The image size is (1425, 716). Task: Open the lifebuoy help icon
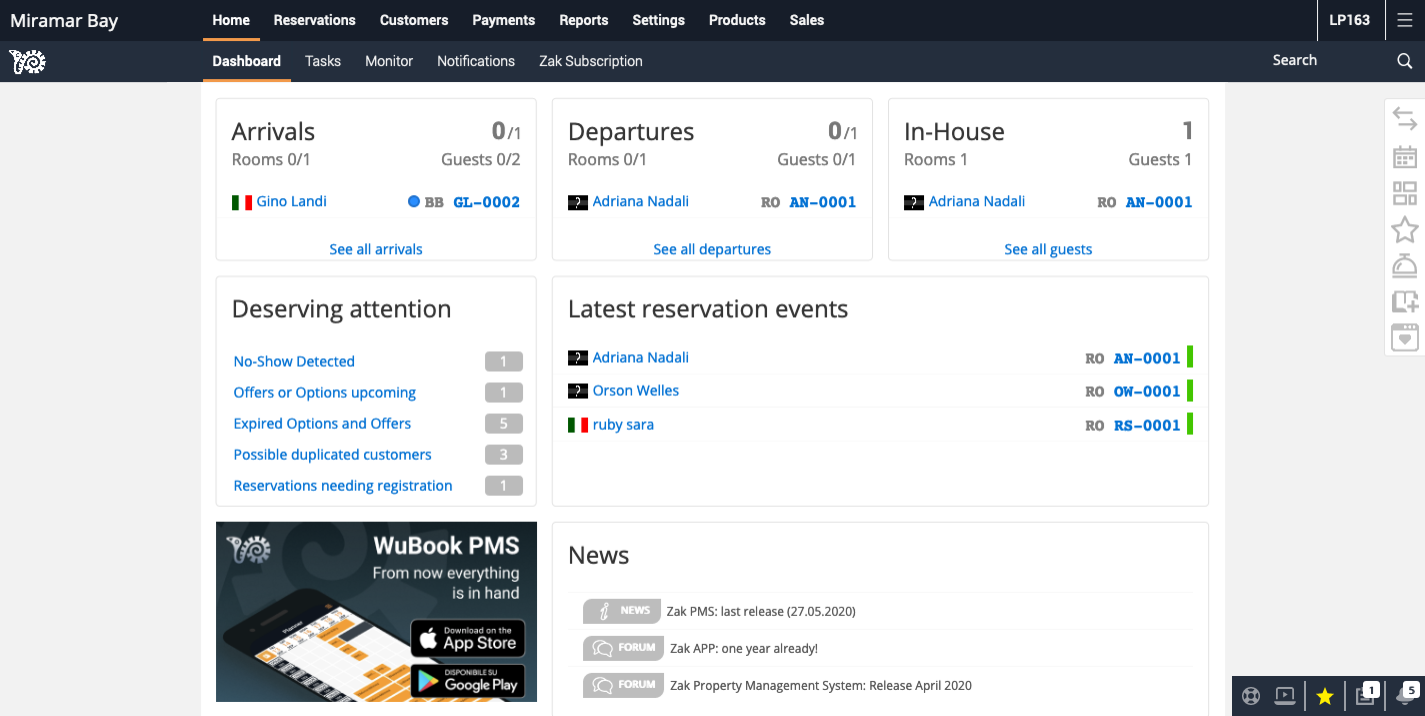click(x=1251, y=696)
